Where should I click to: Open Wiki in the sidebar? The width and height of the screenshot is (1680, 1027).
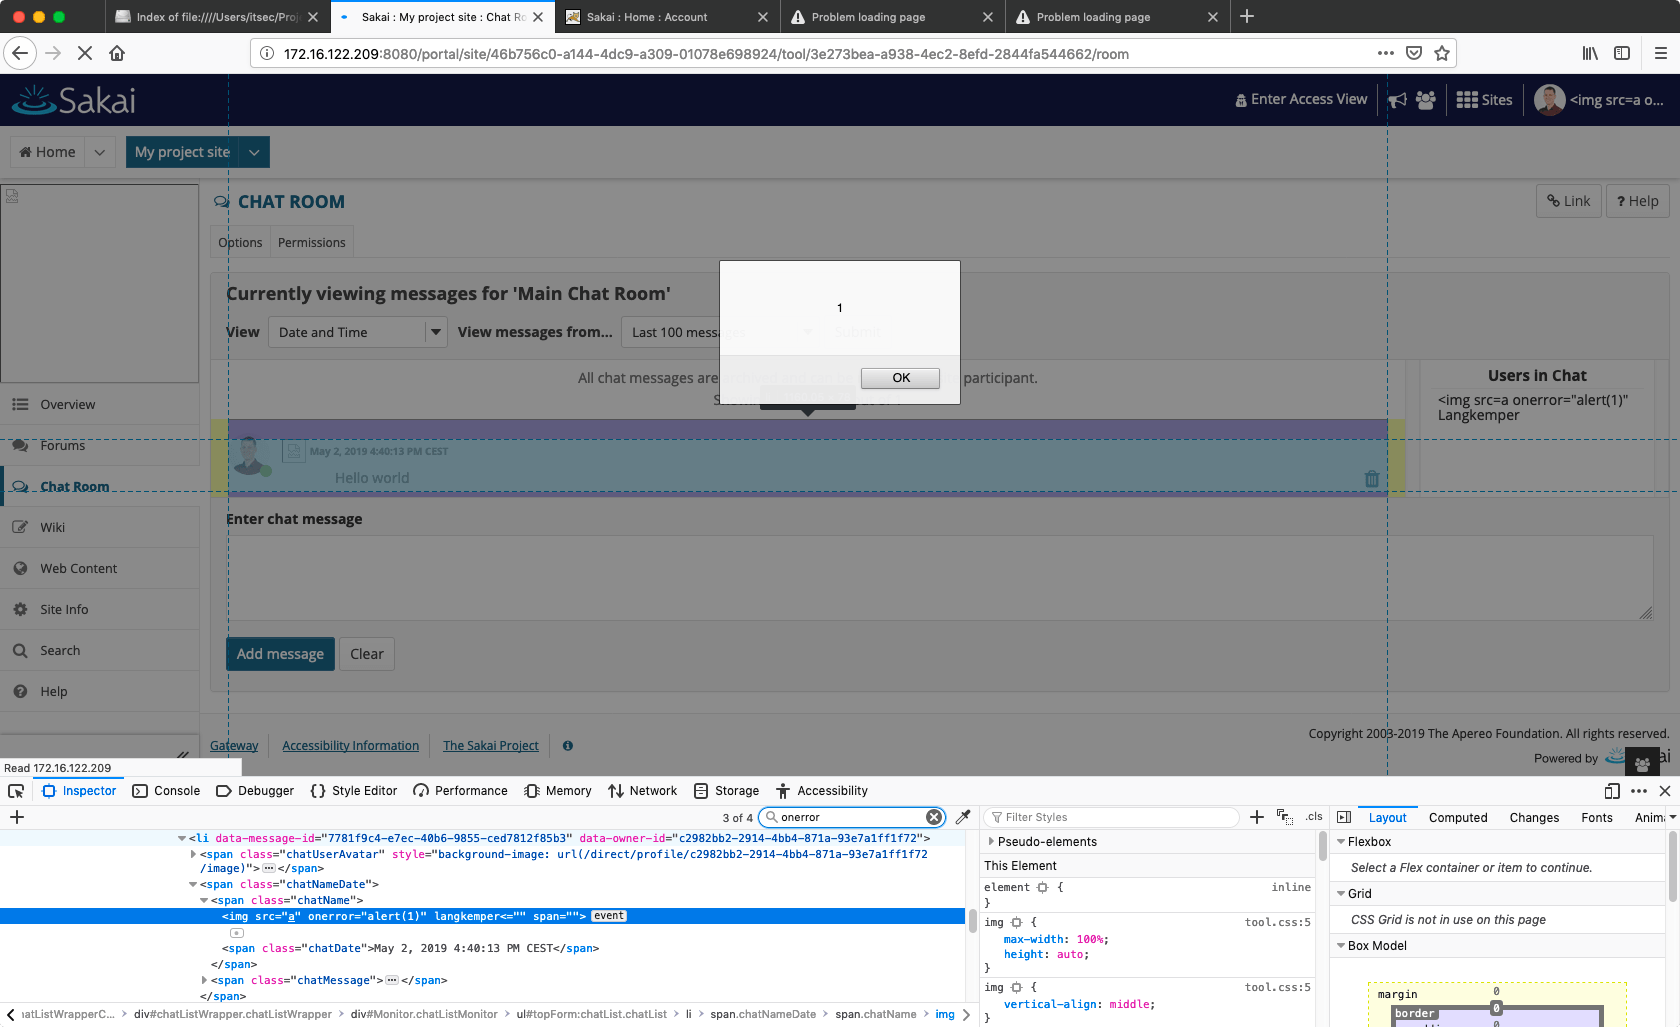pos(100,527)
